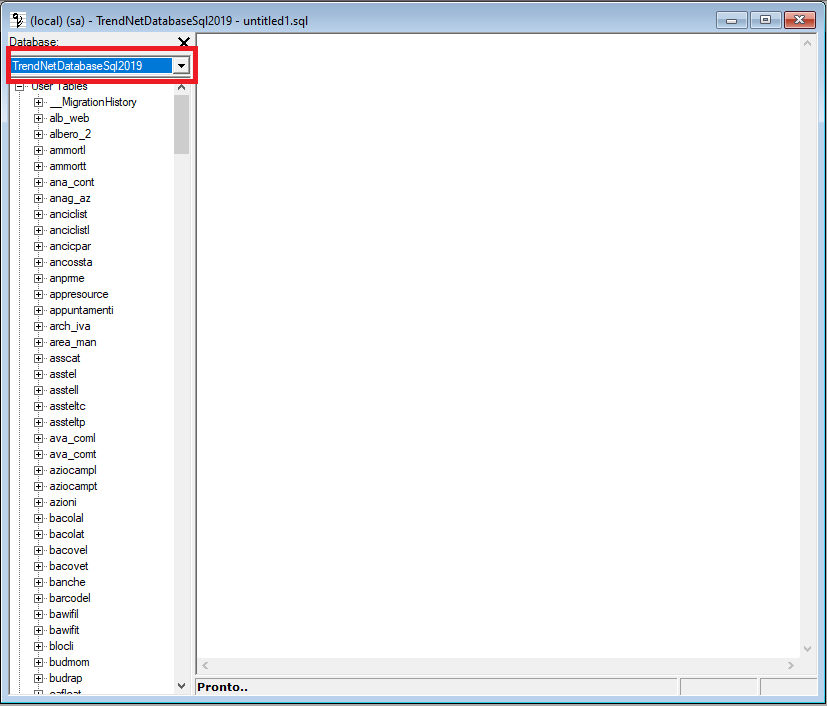This screenshot has width=827, height=706.
Task: Select the banche table
Action: coord(67,582)
